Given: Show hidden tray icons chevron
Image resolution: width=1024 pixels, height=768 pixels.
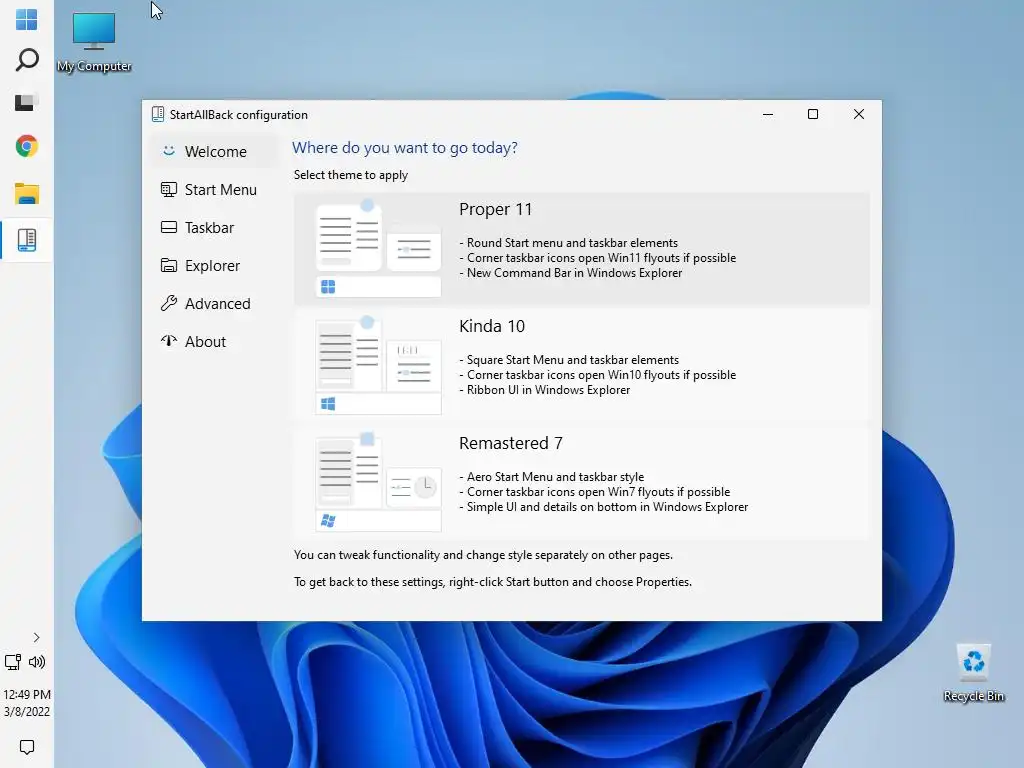Looking at the screenshot, I should click(37, 637).
